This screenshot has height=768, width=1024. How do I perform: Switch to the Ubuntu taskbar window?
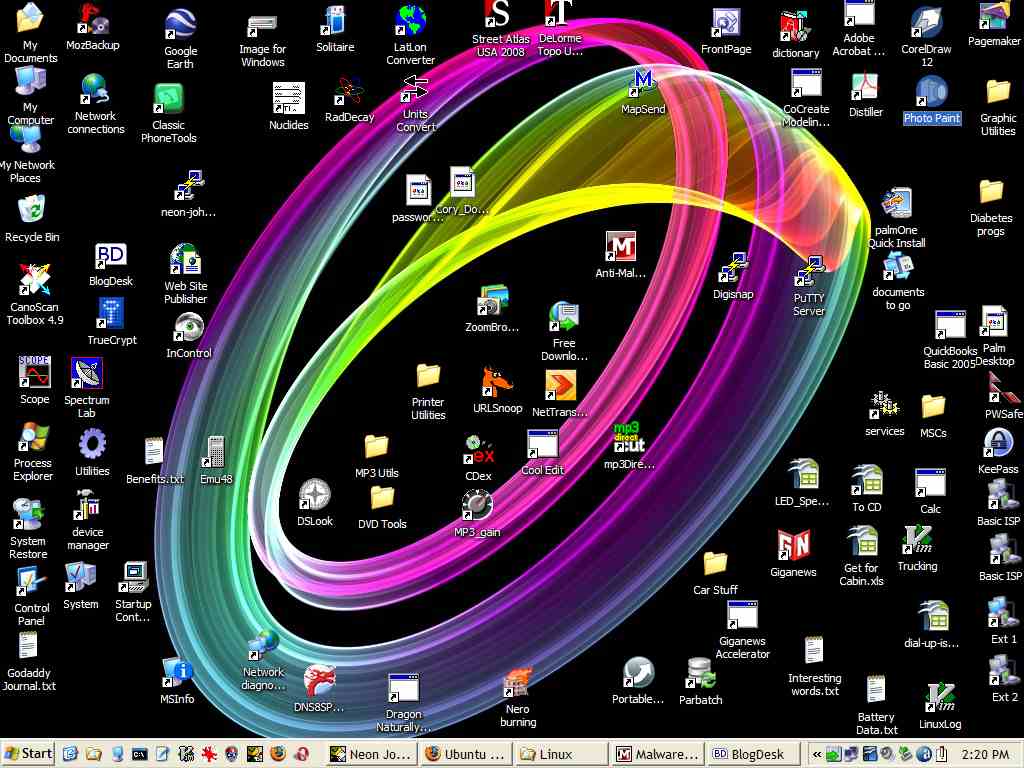pyautogui.click(x=465, y=754)
